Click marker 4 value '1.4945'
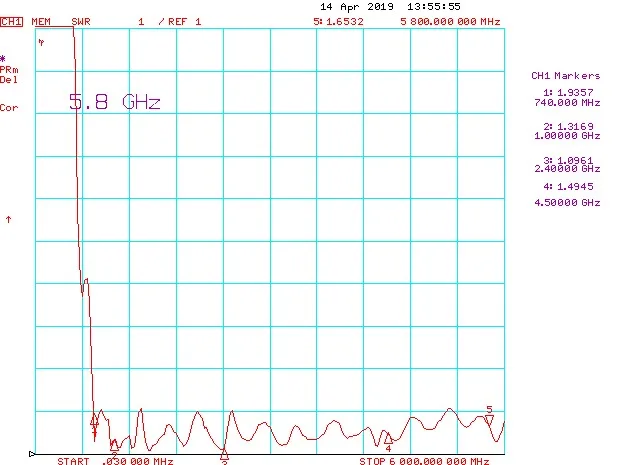The image size is (640, 465). [575, 187]
